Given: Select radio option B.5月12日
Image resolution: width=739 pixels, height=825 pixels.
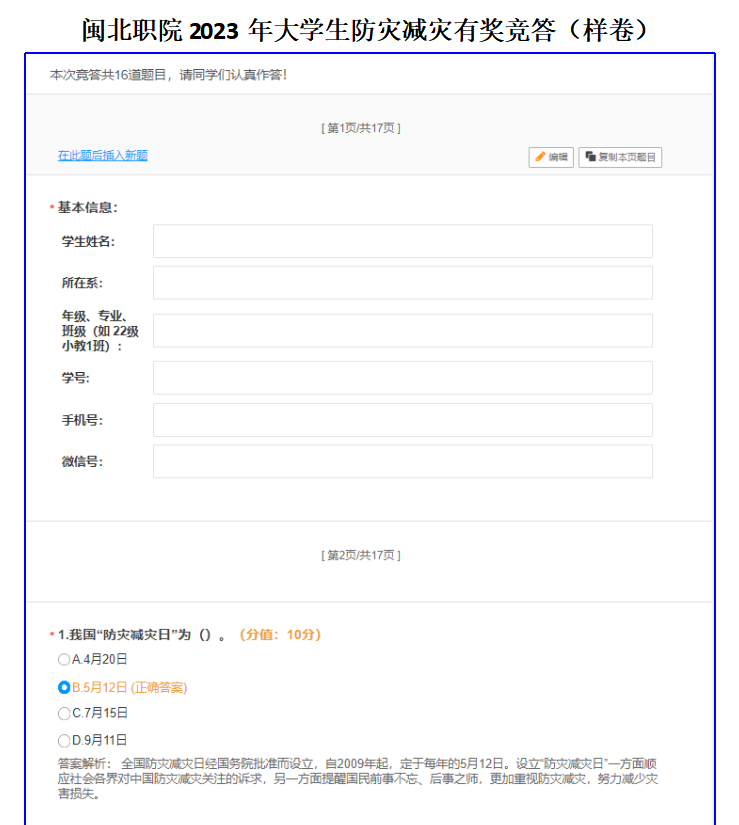Looking at the screenshot, I should pyautogui.click(x=64, y=688).
